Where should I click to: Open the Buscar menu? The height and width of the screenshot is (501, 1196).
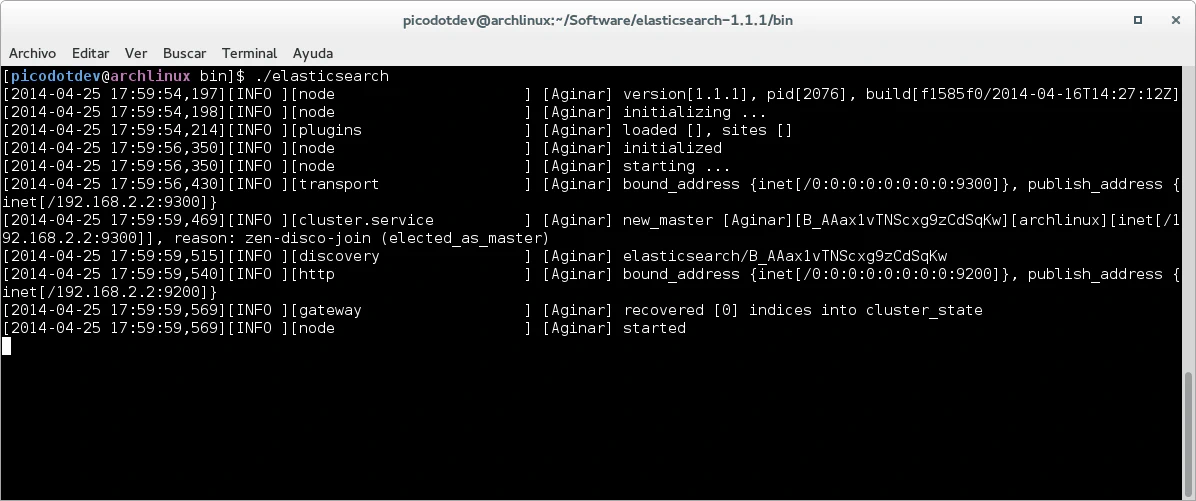(184, 53)
